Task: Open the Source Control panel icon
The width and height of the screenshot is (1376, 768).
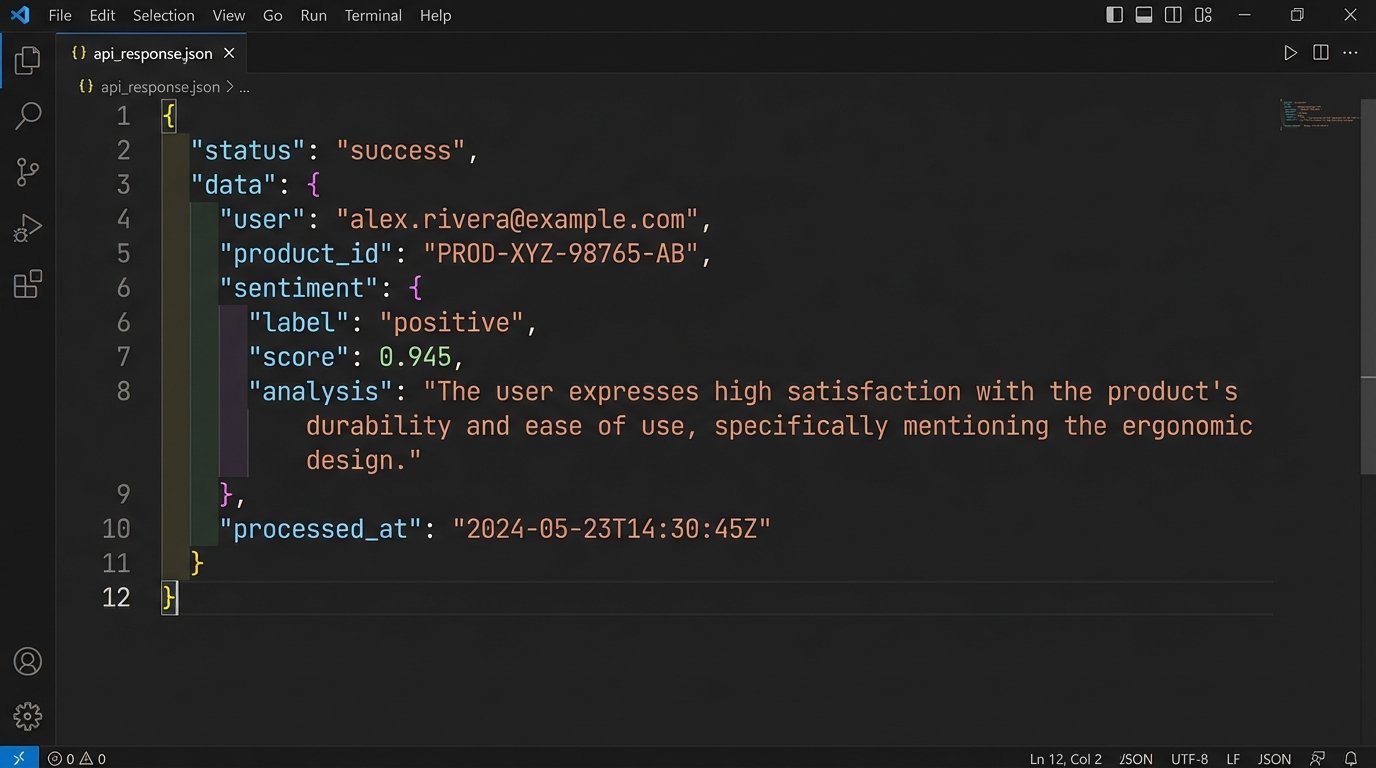Action: coord(27,171)
